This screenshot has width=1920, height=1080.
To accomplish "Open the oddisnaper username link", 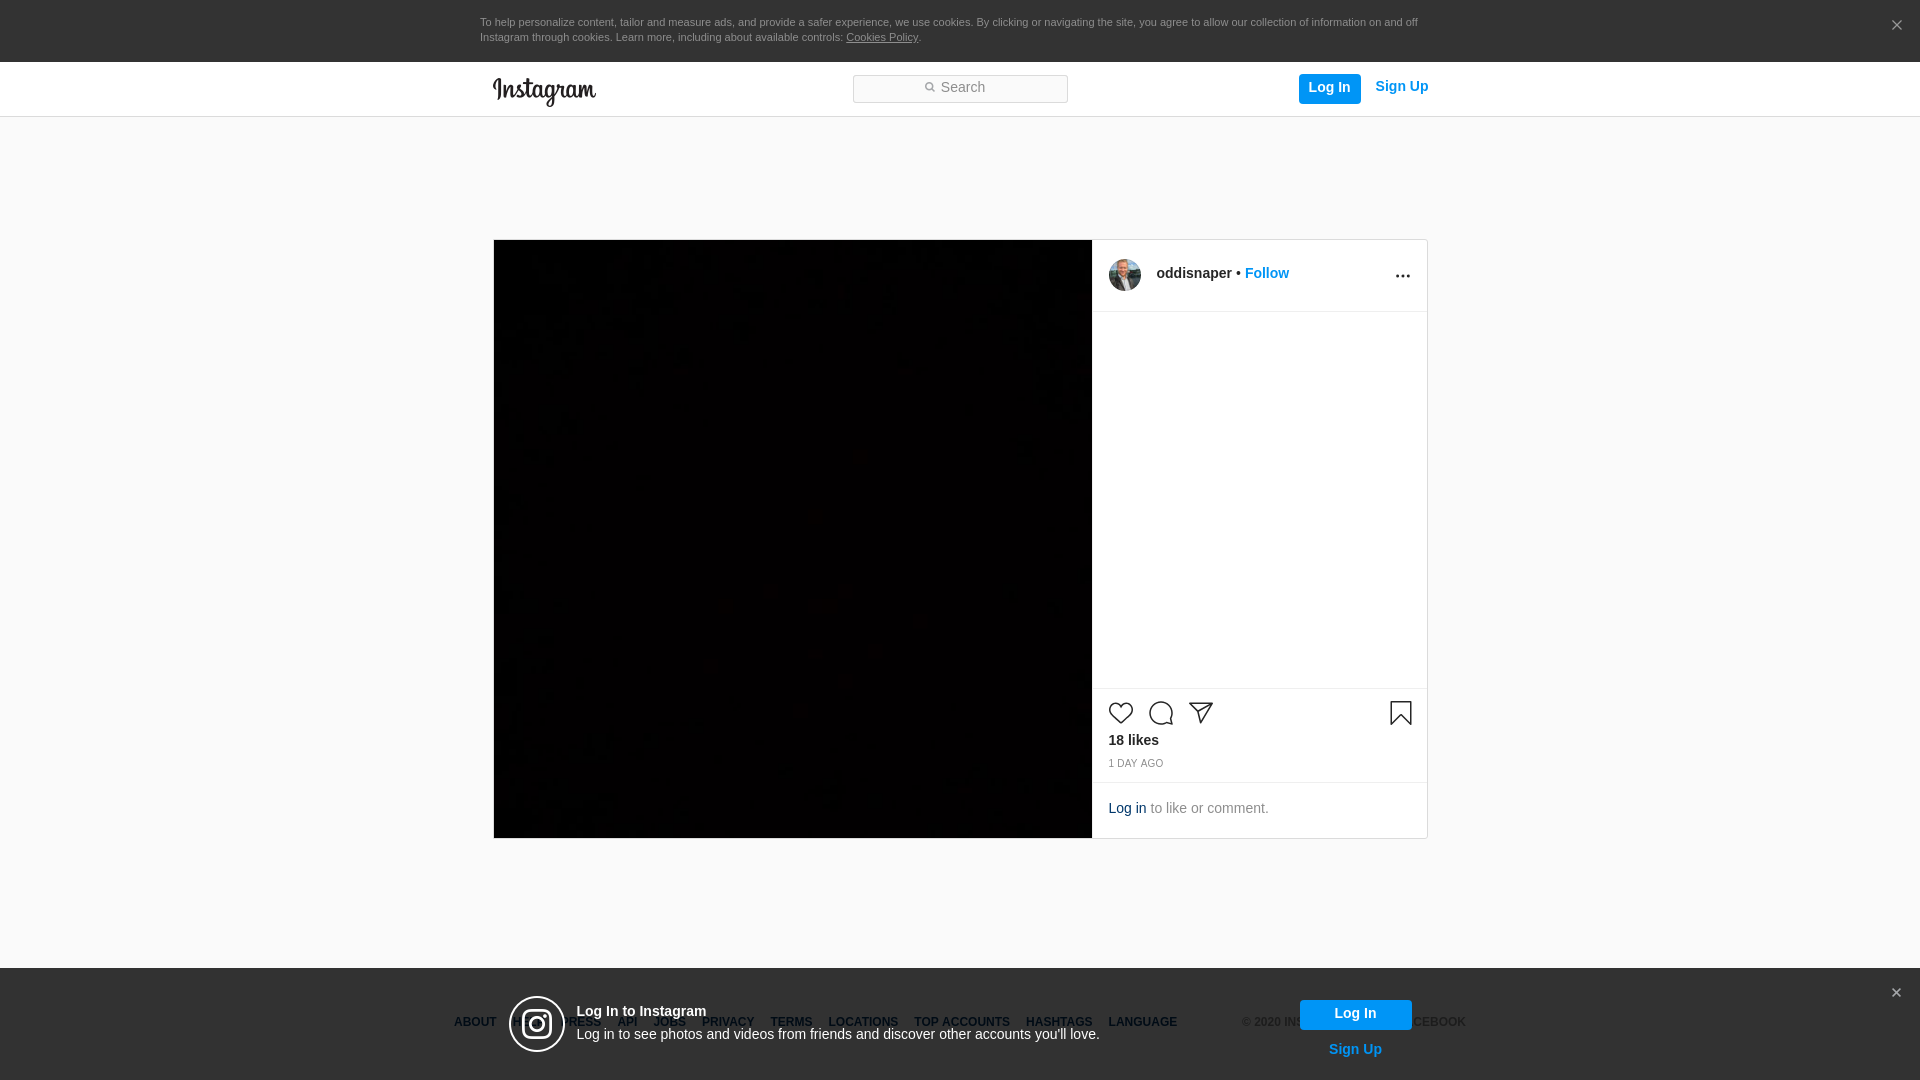I will tap(1193, 273).
